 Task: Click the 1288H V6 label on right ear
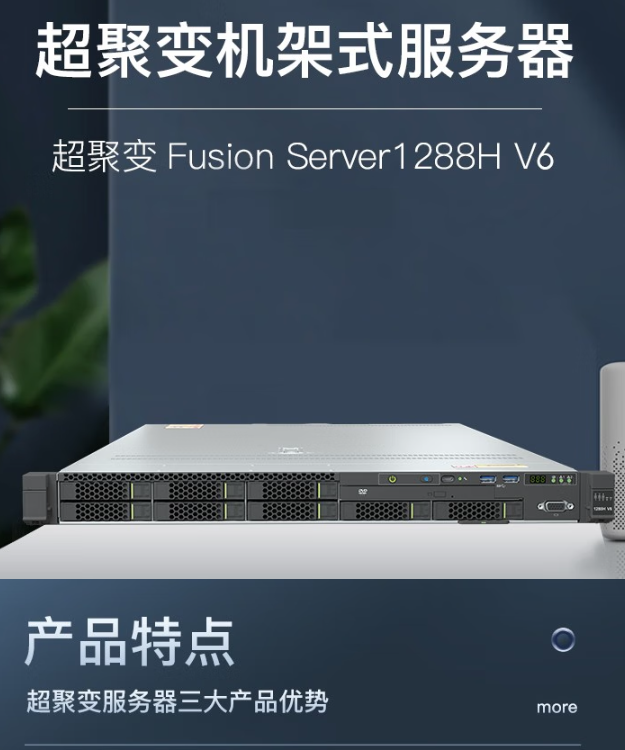602,509
